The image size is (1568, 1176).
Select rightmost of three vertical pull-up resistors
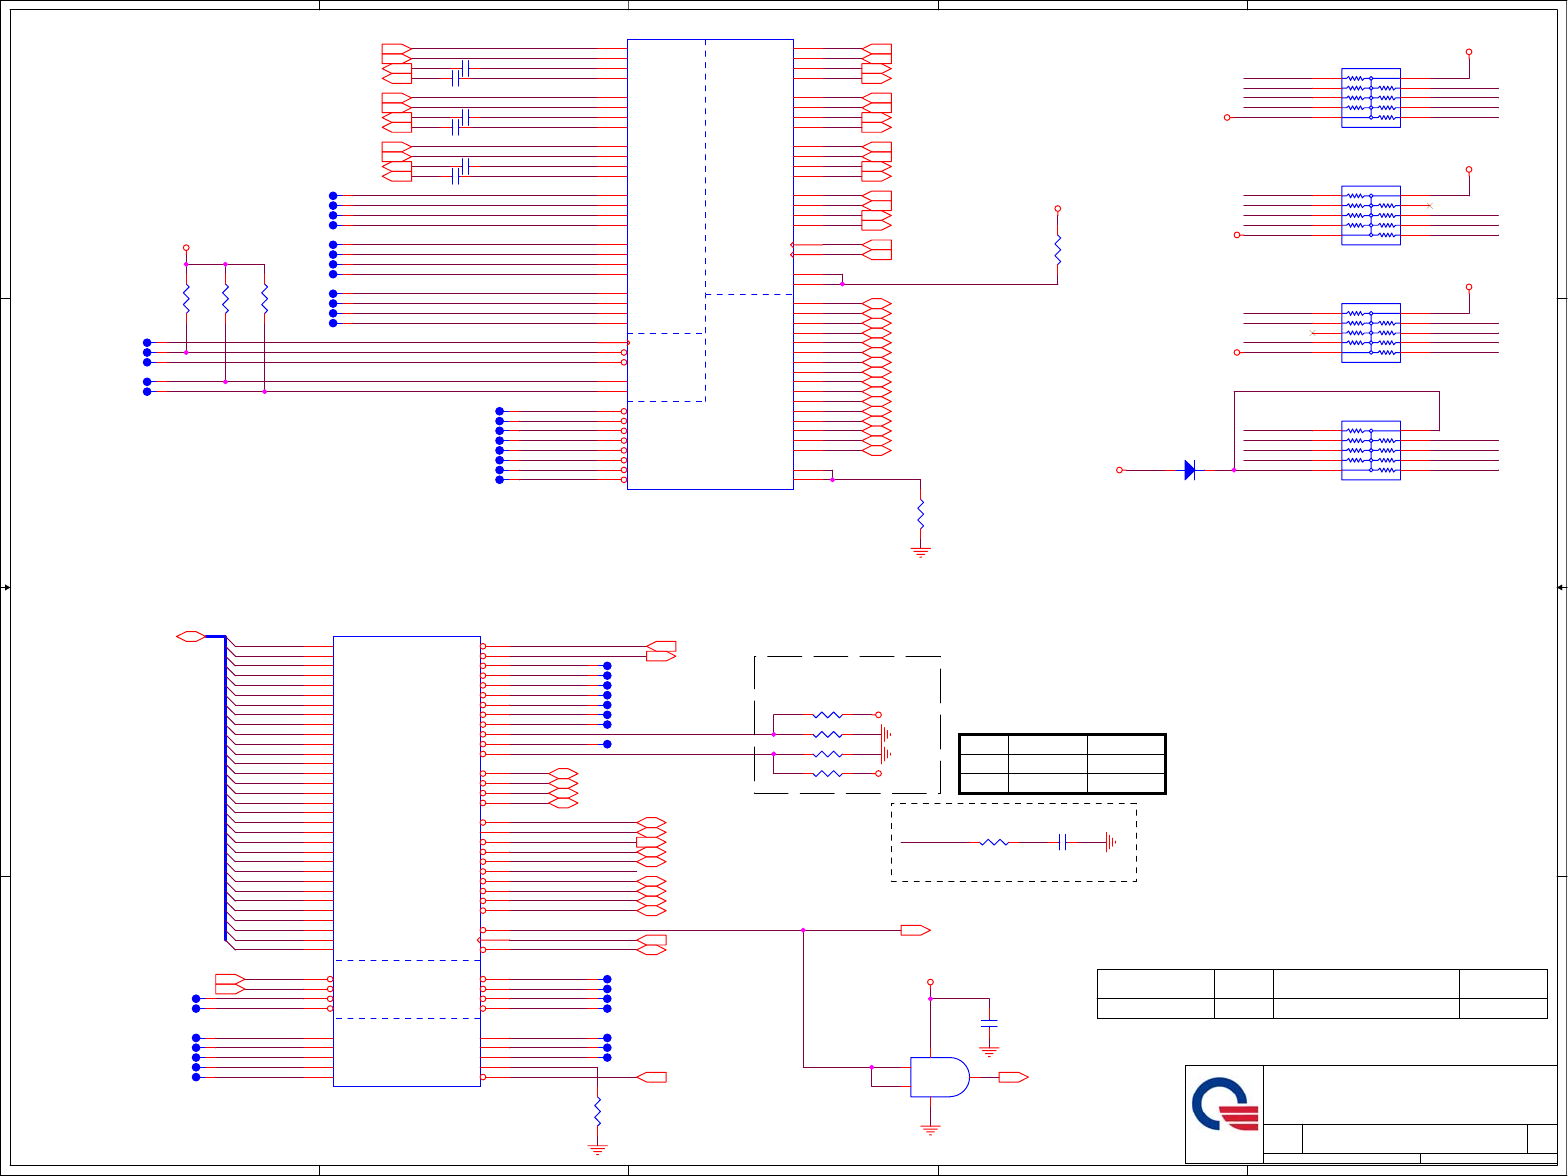pos(264,298)
